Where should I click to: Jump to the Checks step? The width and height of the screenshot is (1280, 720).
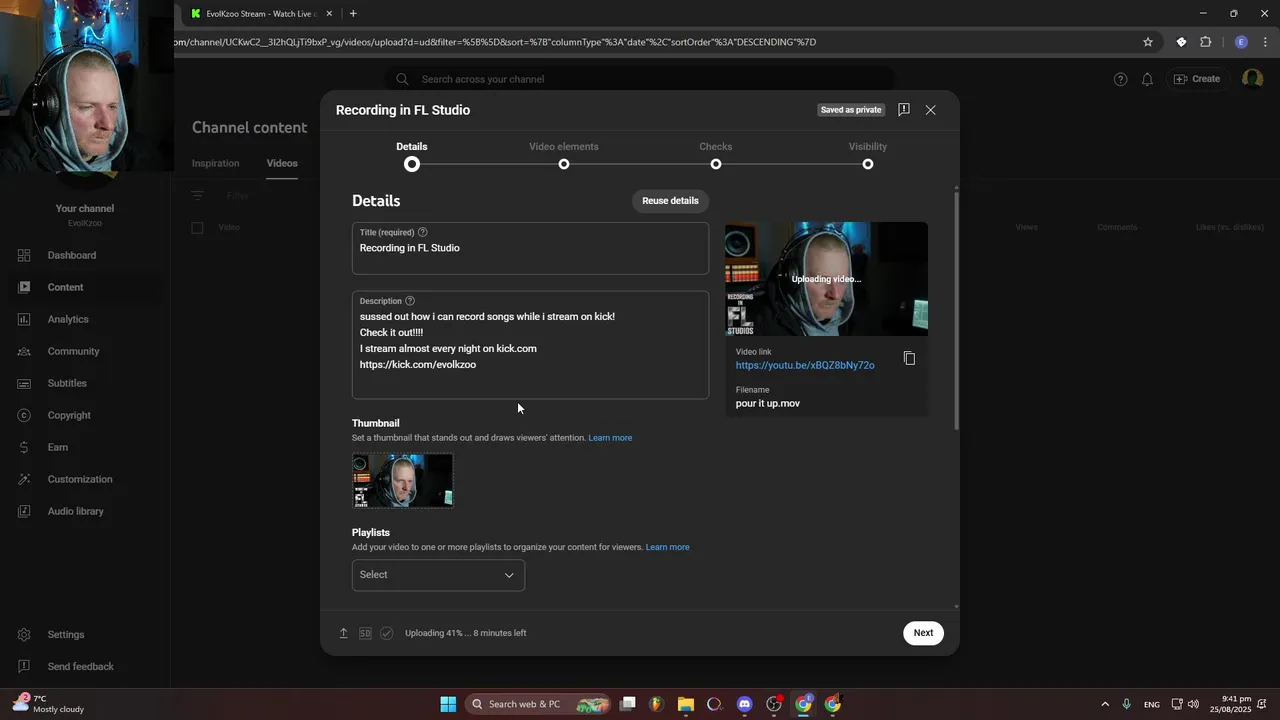(716, 155)
